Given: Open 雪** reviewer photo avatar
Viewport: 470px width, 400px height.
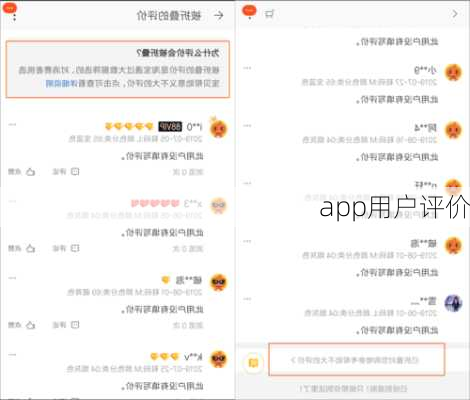Looking at the screenshot, I should pyautogui.click(x=453, y=303).
